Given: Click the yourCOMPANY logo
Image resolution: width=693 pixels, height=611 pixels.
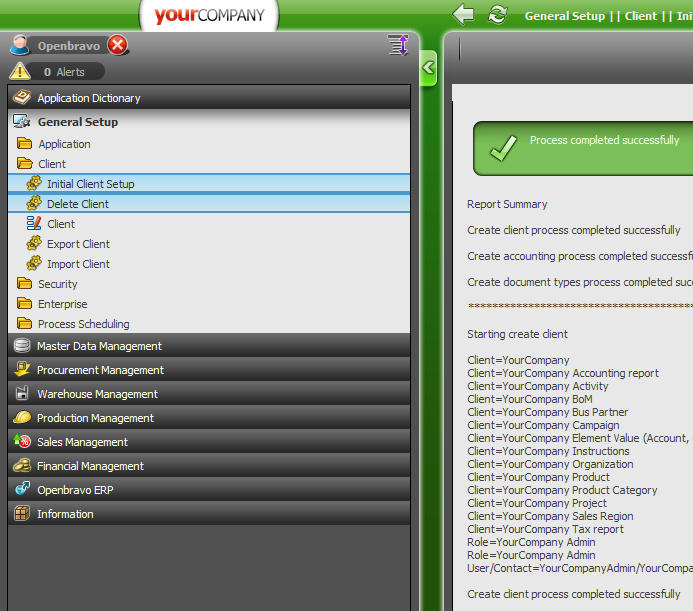Looking at the screenshot, I should point(209,15).
